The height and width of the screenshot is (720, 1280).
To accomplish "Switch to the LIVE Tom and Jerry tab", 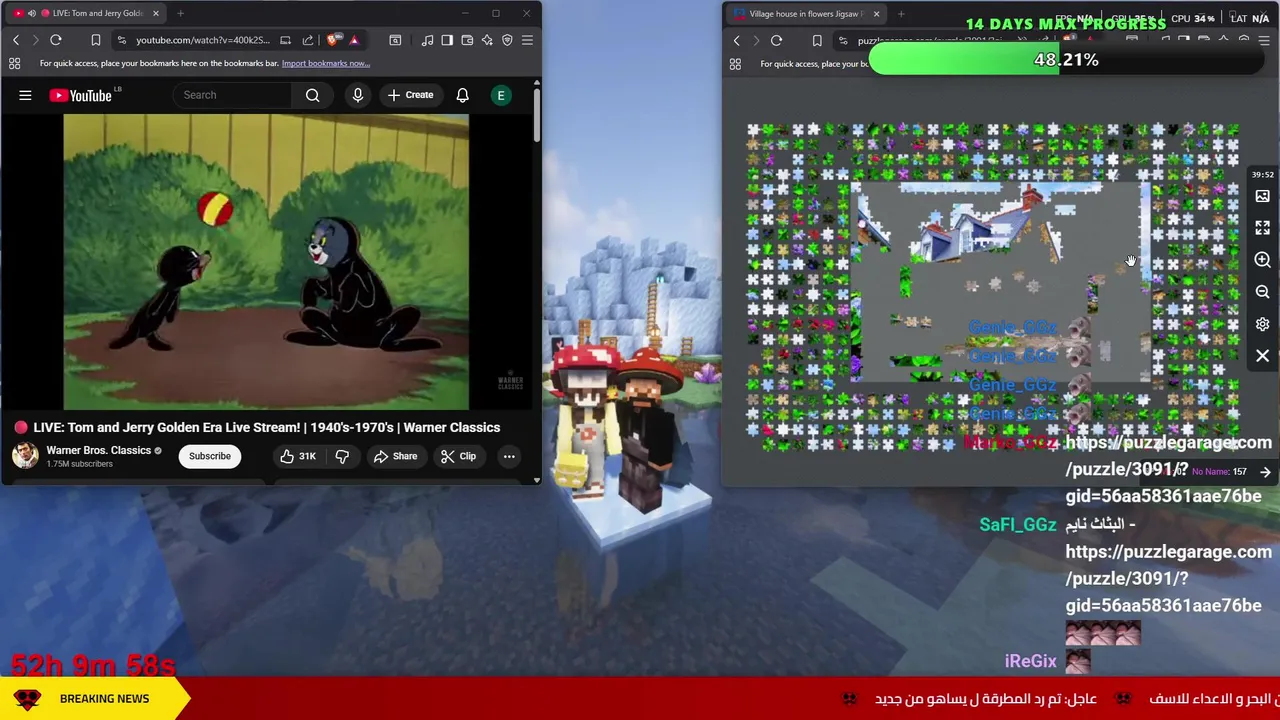I will pyautogui.click(x=84, y=13).
